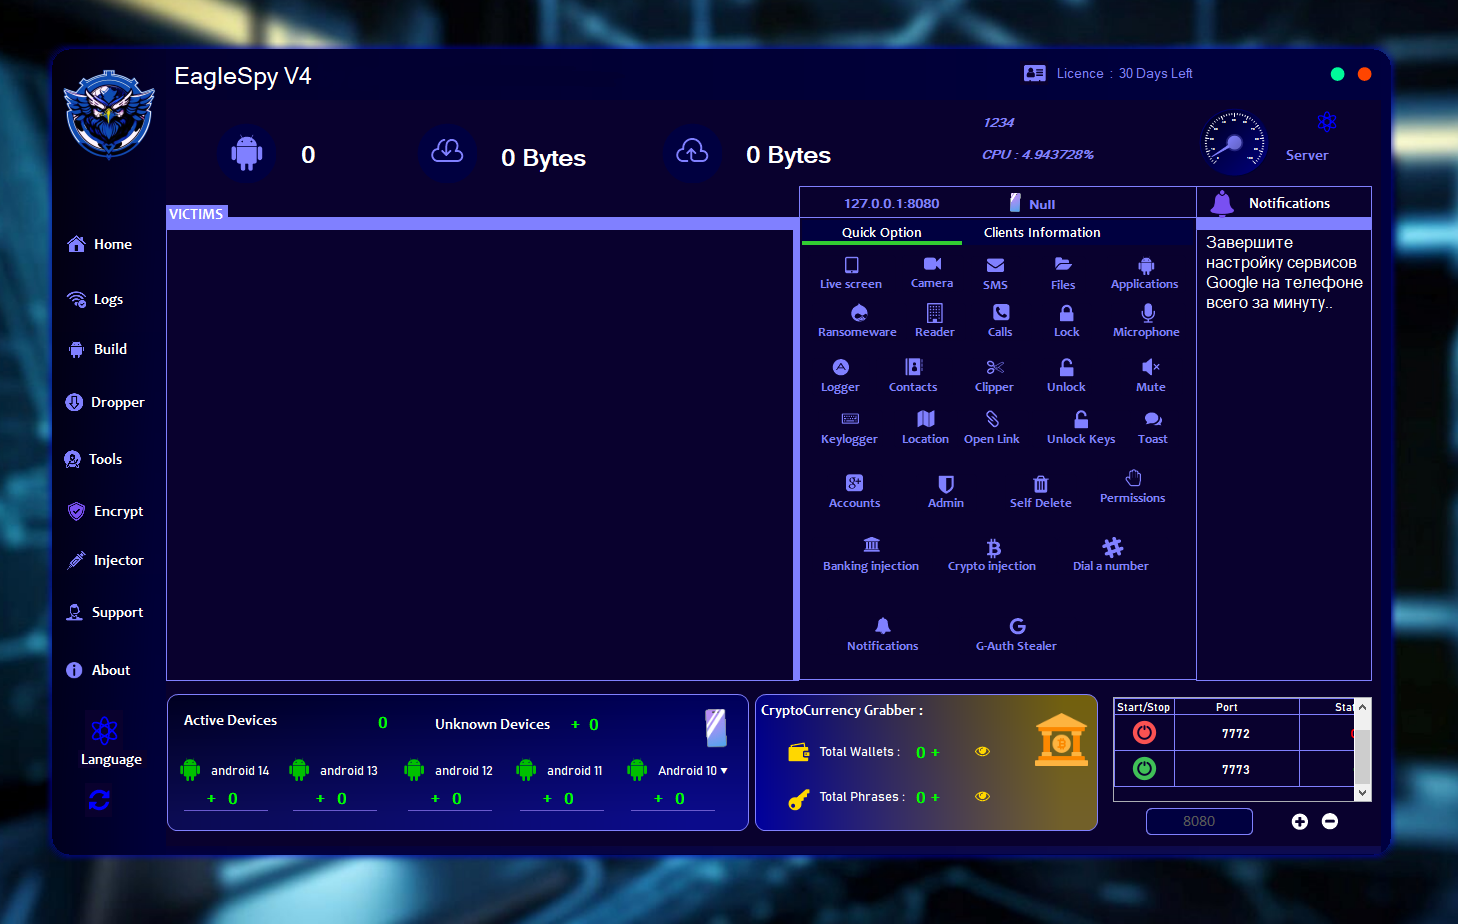Click the port table scrollbar down arrow
This screenshot has height=924, width=1458.
(x=1362, y=793)
